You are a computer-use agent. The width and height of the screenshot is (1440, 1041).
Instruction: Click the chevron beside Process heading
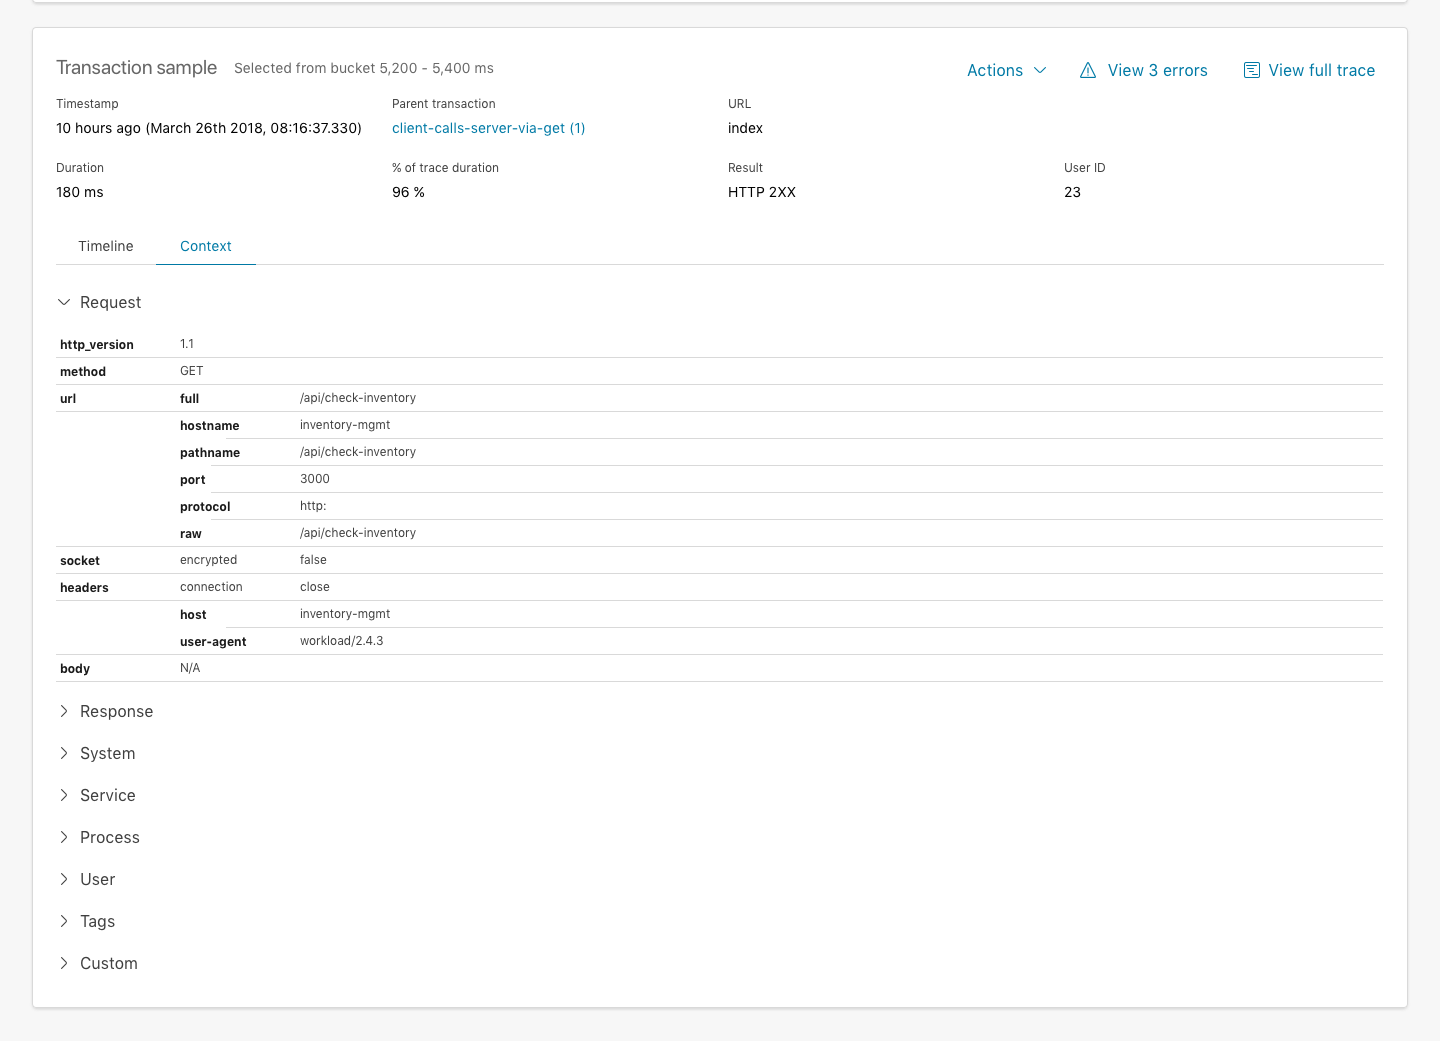(64, 837)
